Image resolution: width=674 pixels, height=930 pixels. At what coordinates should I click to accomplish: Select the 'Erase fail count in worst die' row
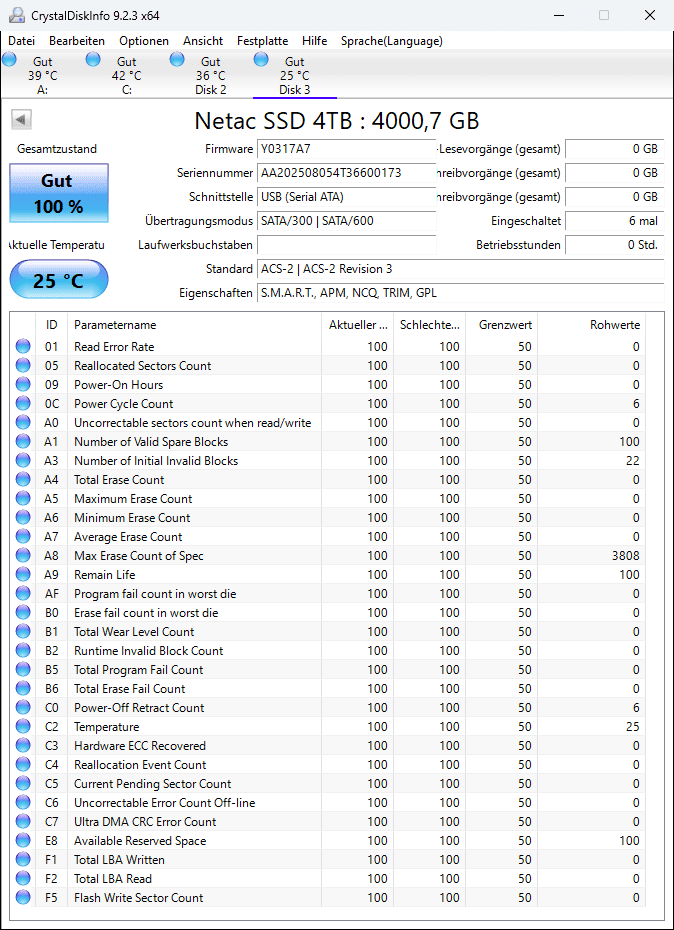(x=328, y=613)
